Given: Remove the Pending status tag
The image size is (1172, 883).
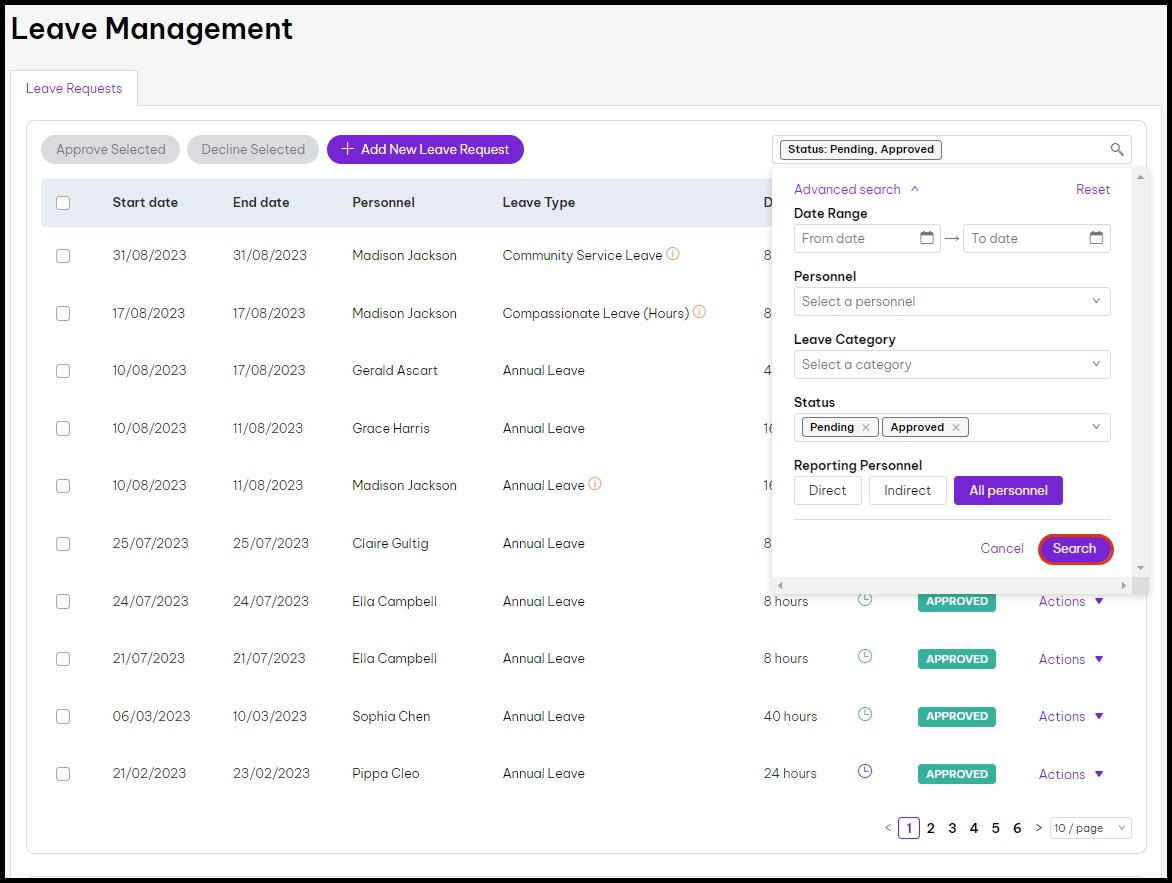Looking at the screenshot, I should 866,428.
